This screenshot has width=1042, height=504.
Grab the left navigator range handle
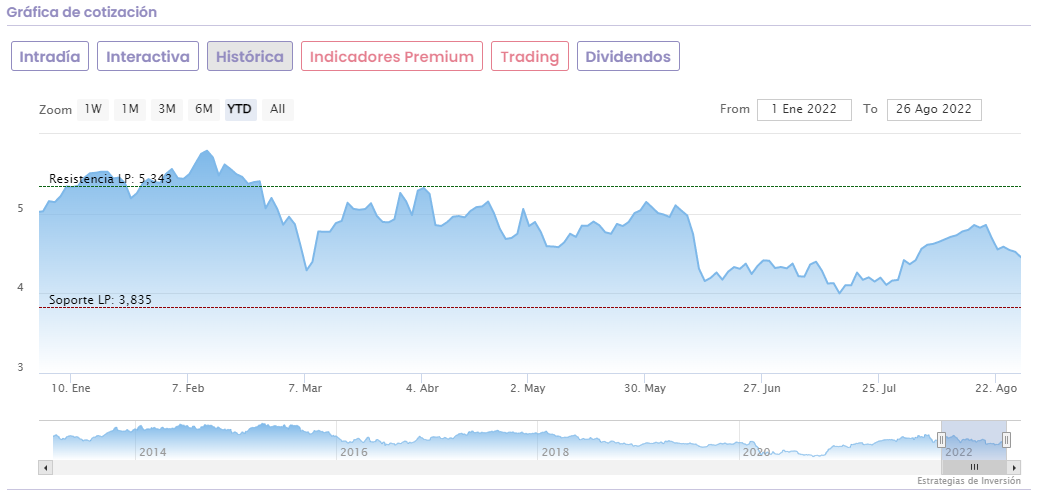(x=941, y=439)
